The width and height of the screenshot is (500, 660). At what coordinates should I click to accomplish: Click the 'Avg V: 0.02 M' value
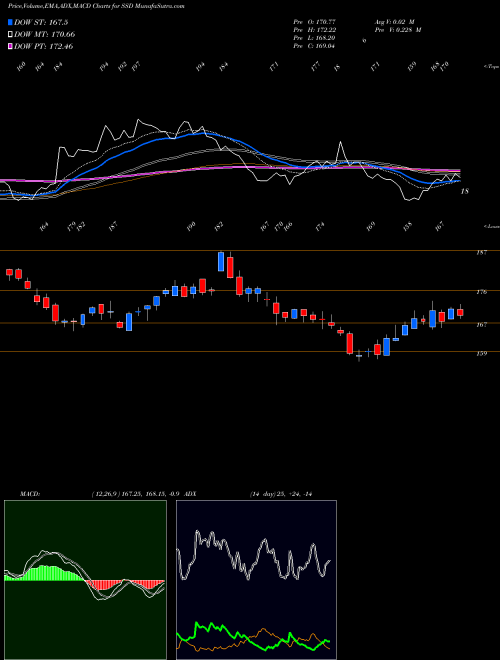coord(397,21)
